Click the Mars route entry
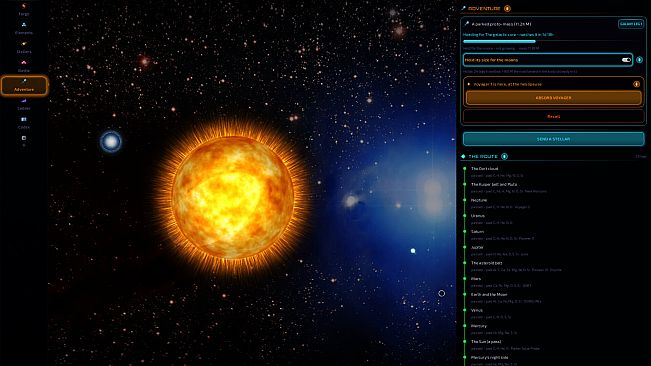 [476, 279]
